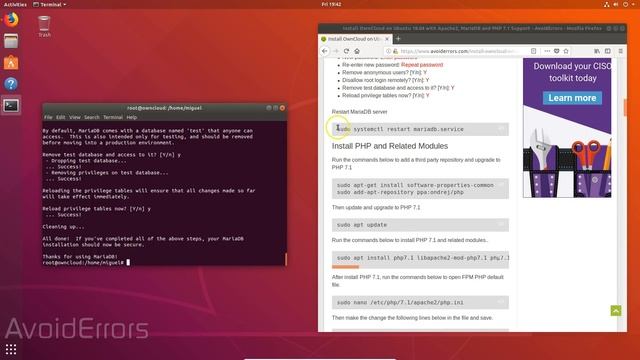Open Firefox from the Ubuntu dock
Screen dimensions: 640x360
coord(11,20)
